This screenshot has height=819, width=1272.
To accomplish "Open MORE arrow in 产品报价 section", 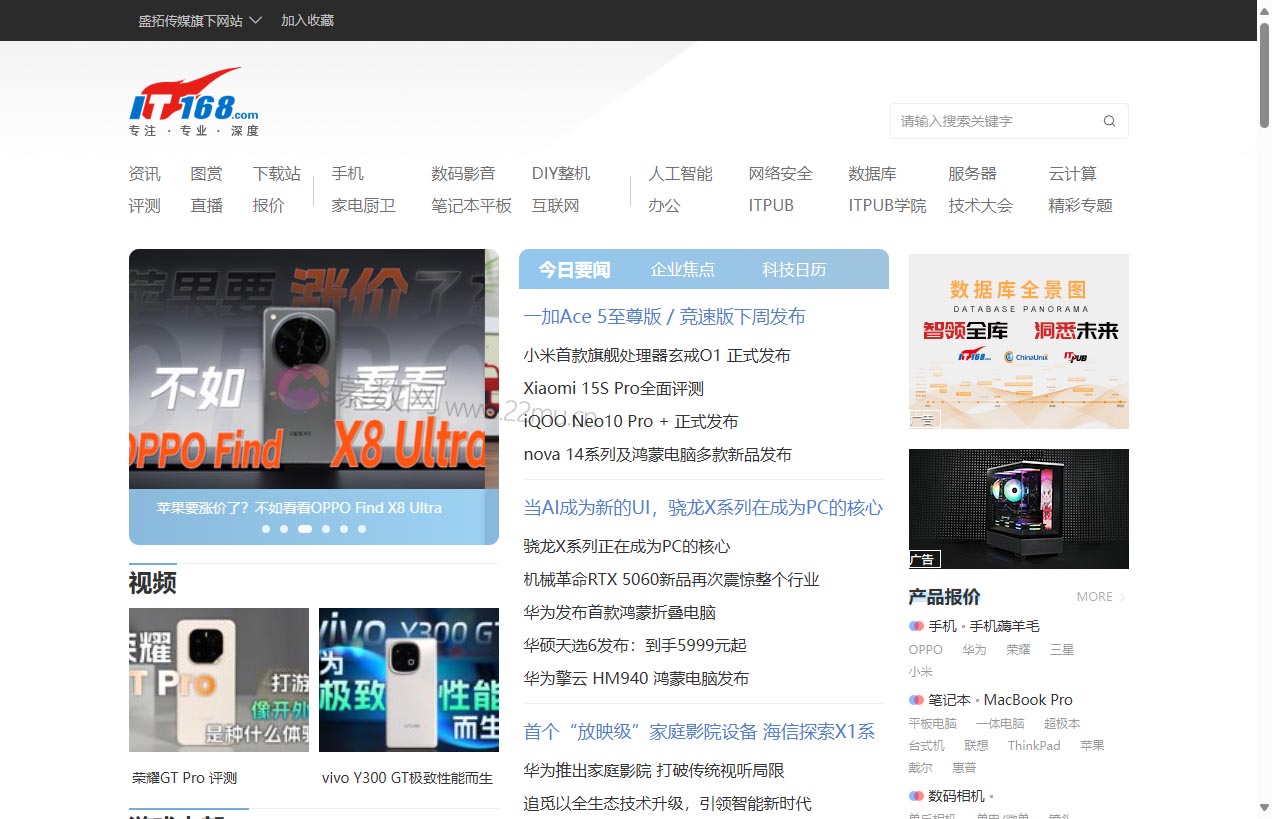I will point(1101,597).
